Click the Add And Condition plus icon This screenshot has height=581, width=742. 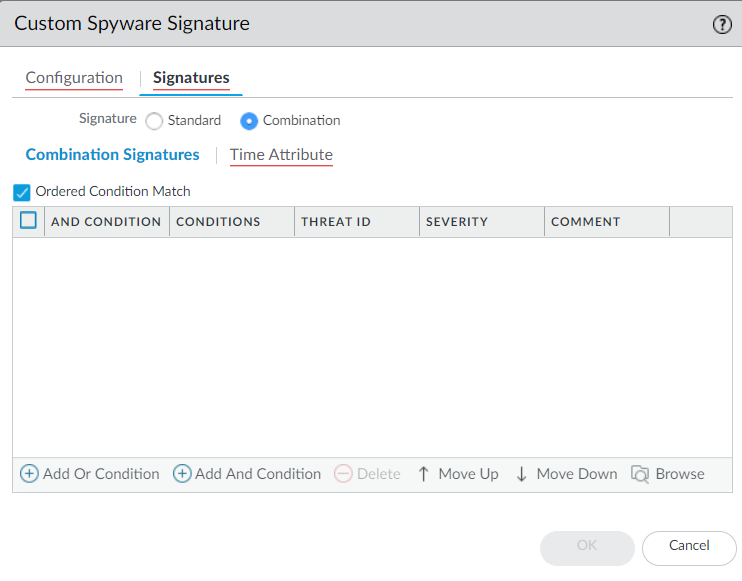182,474
